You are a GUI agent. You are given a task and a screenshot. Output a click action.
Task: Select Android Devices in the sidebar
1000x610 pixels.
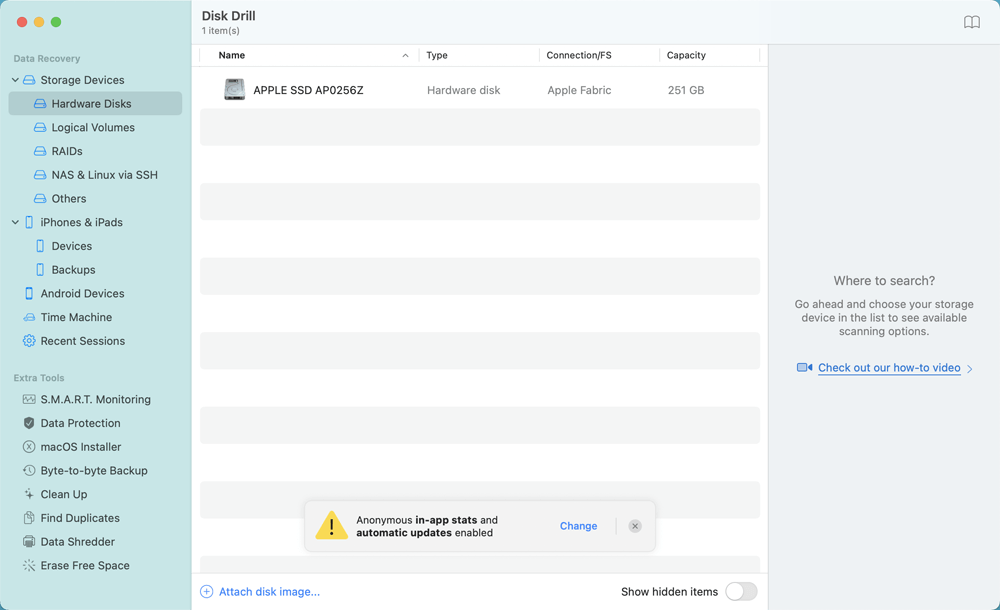click(x=82, y=293)
